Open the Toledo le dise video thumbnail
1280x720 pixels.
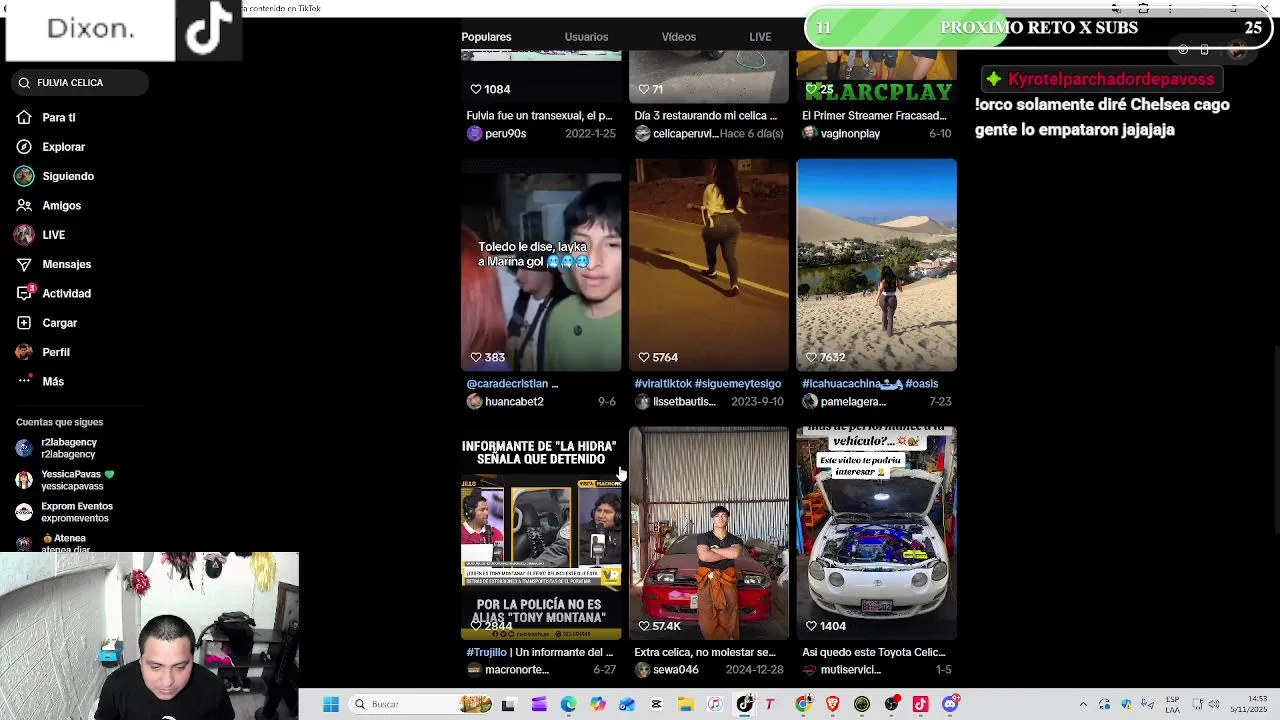tap(541, 265)
